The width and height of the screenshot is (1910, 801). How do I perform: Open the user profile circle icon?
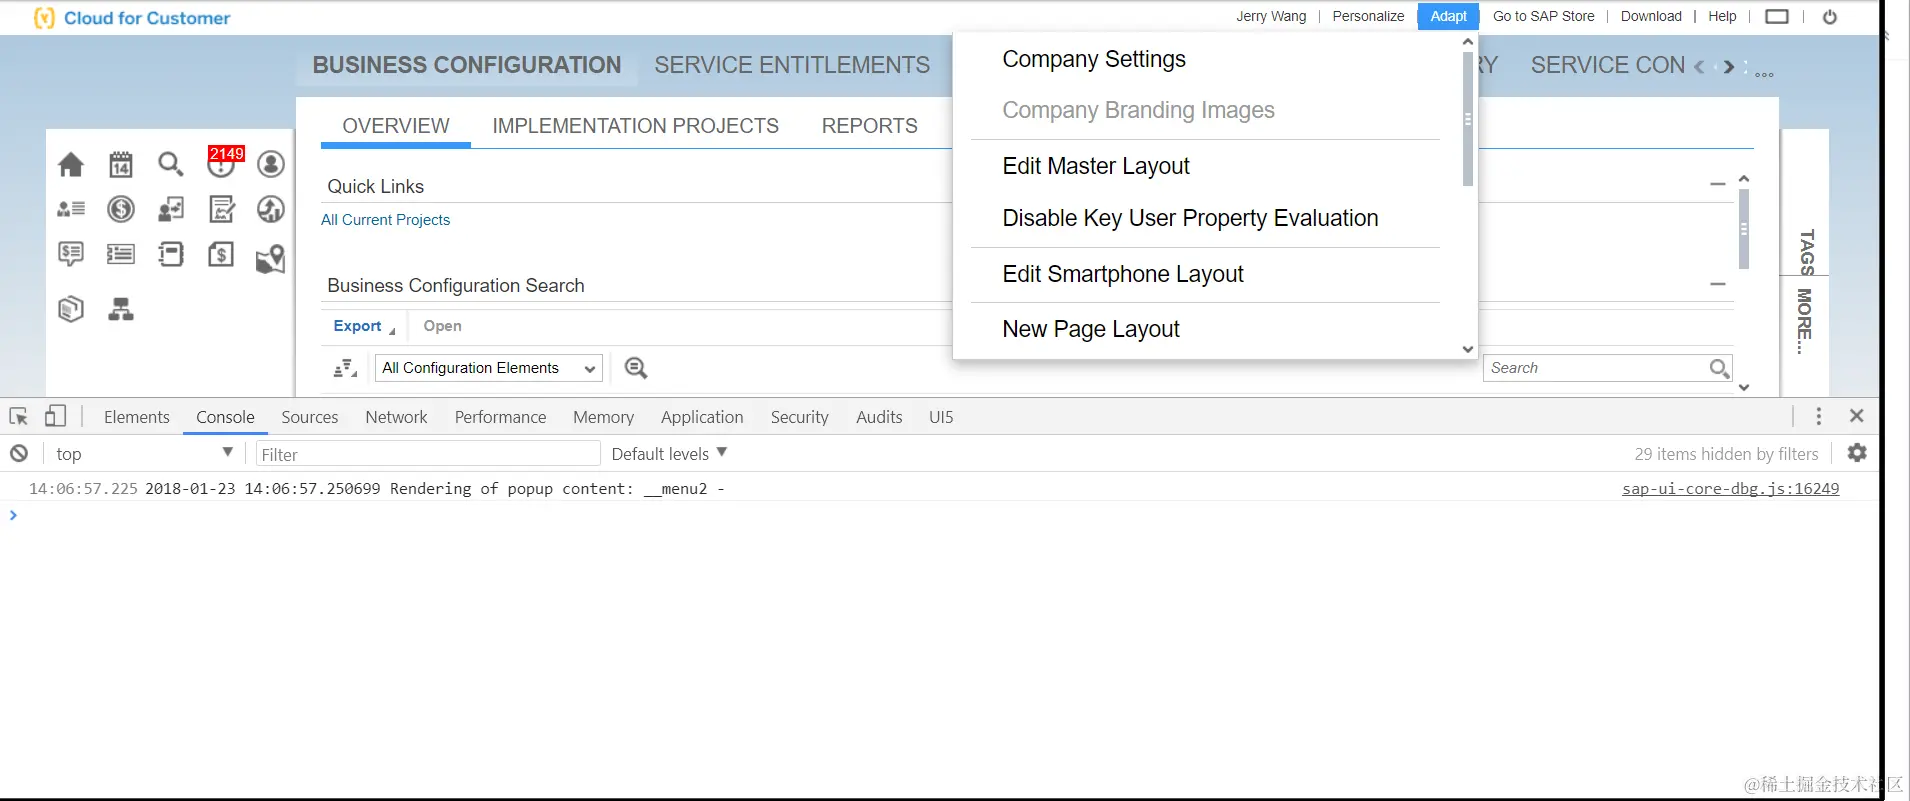pos(271,164)
